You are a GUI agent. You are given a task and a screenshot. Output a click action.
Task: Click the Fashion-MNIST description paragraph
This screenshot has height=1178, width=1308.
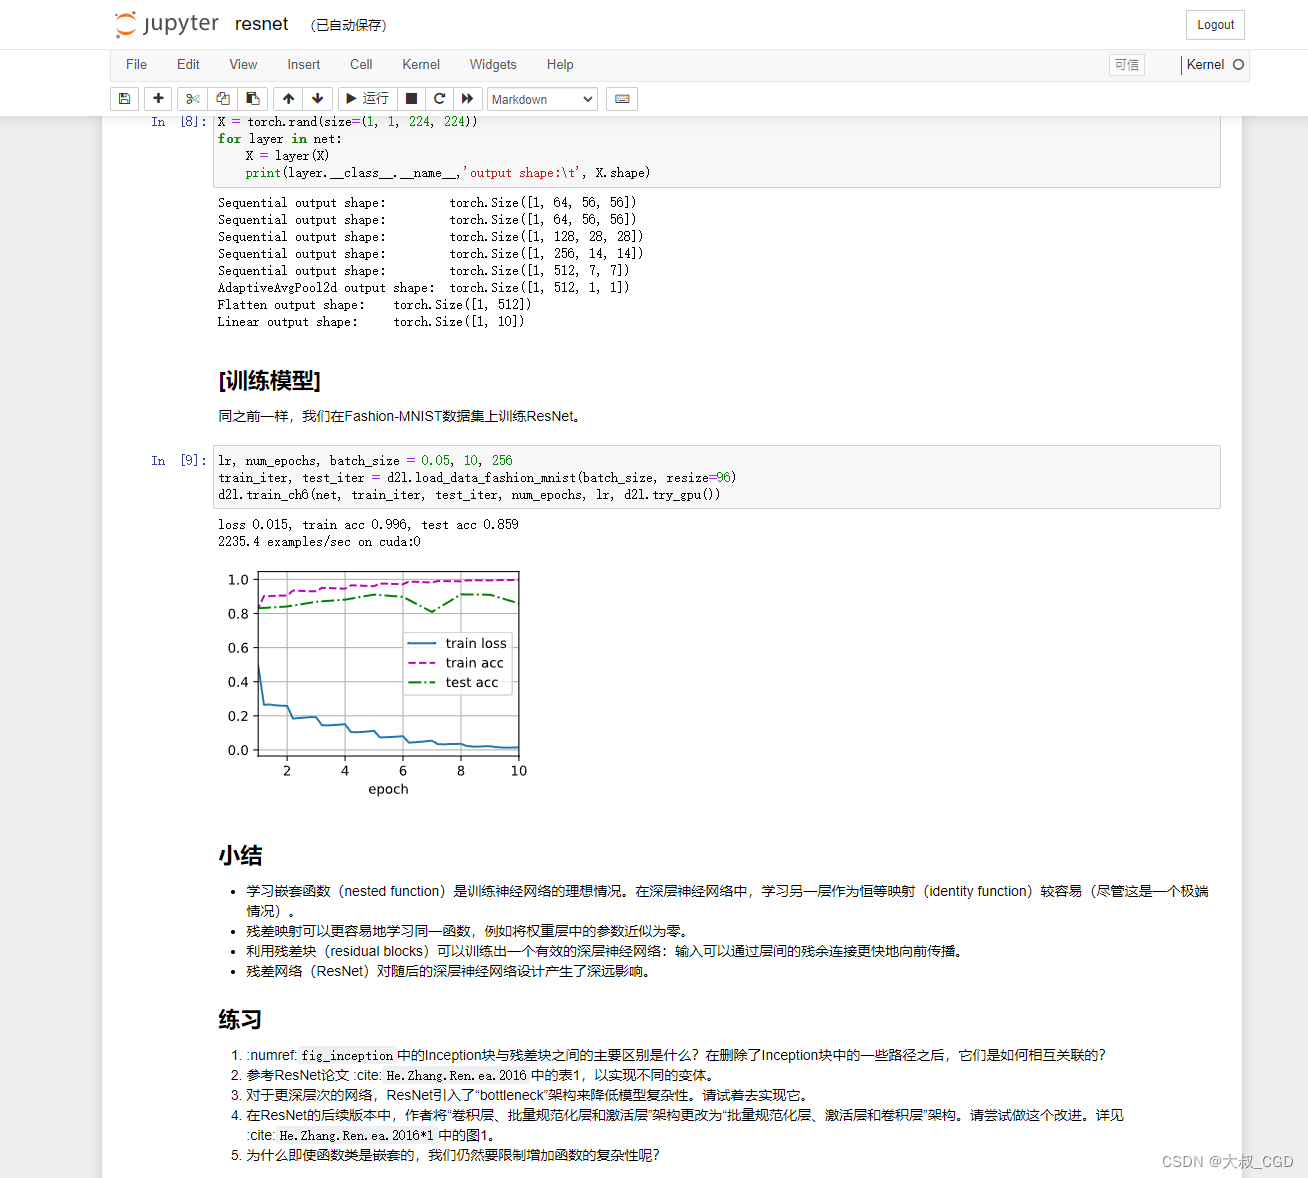click(400, 416)
